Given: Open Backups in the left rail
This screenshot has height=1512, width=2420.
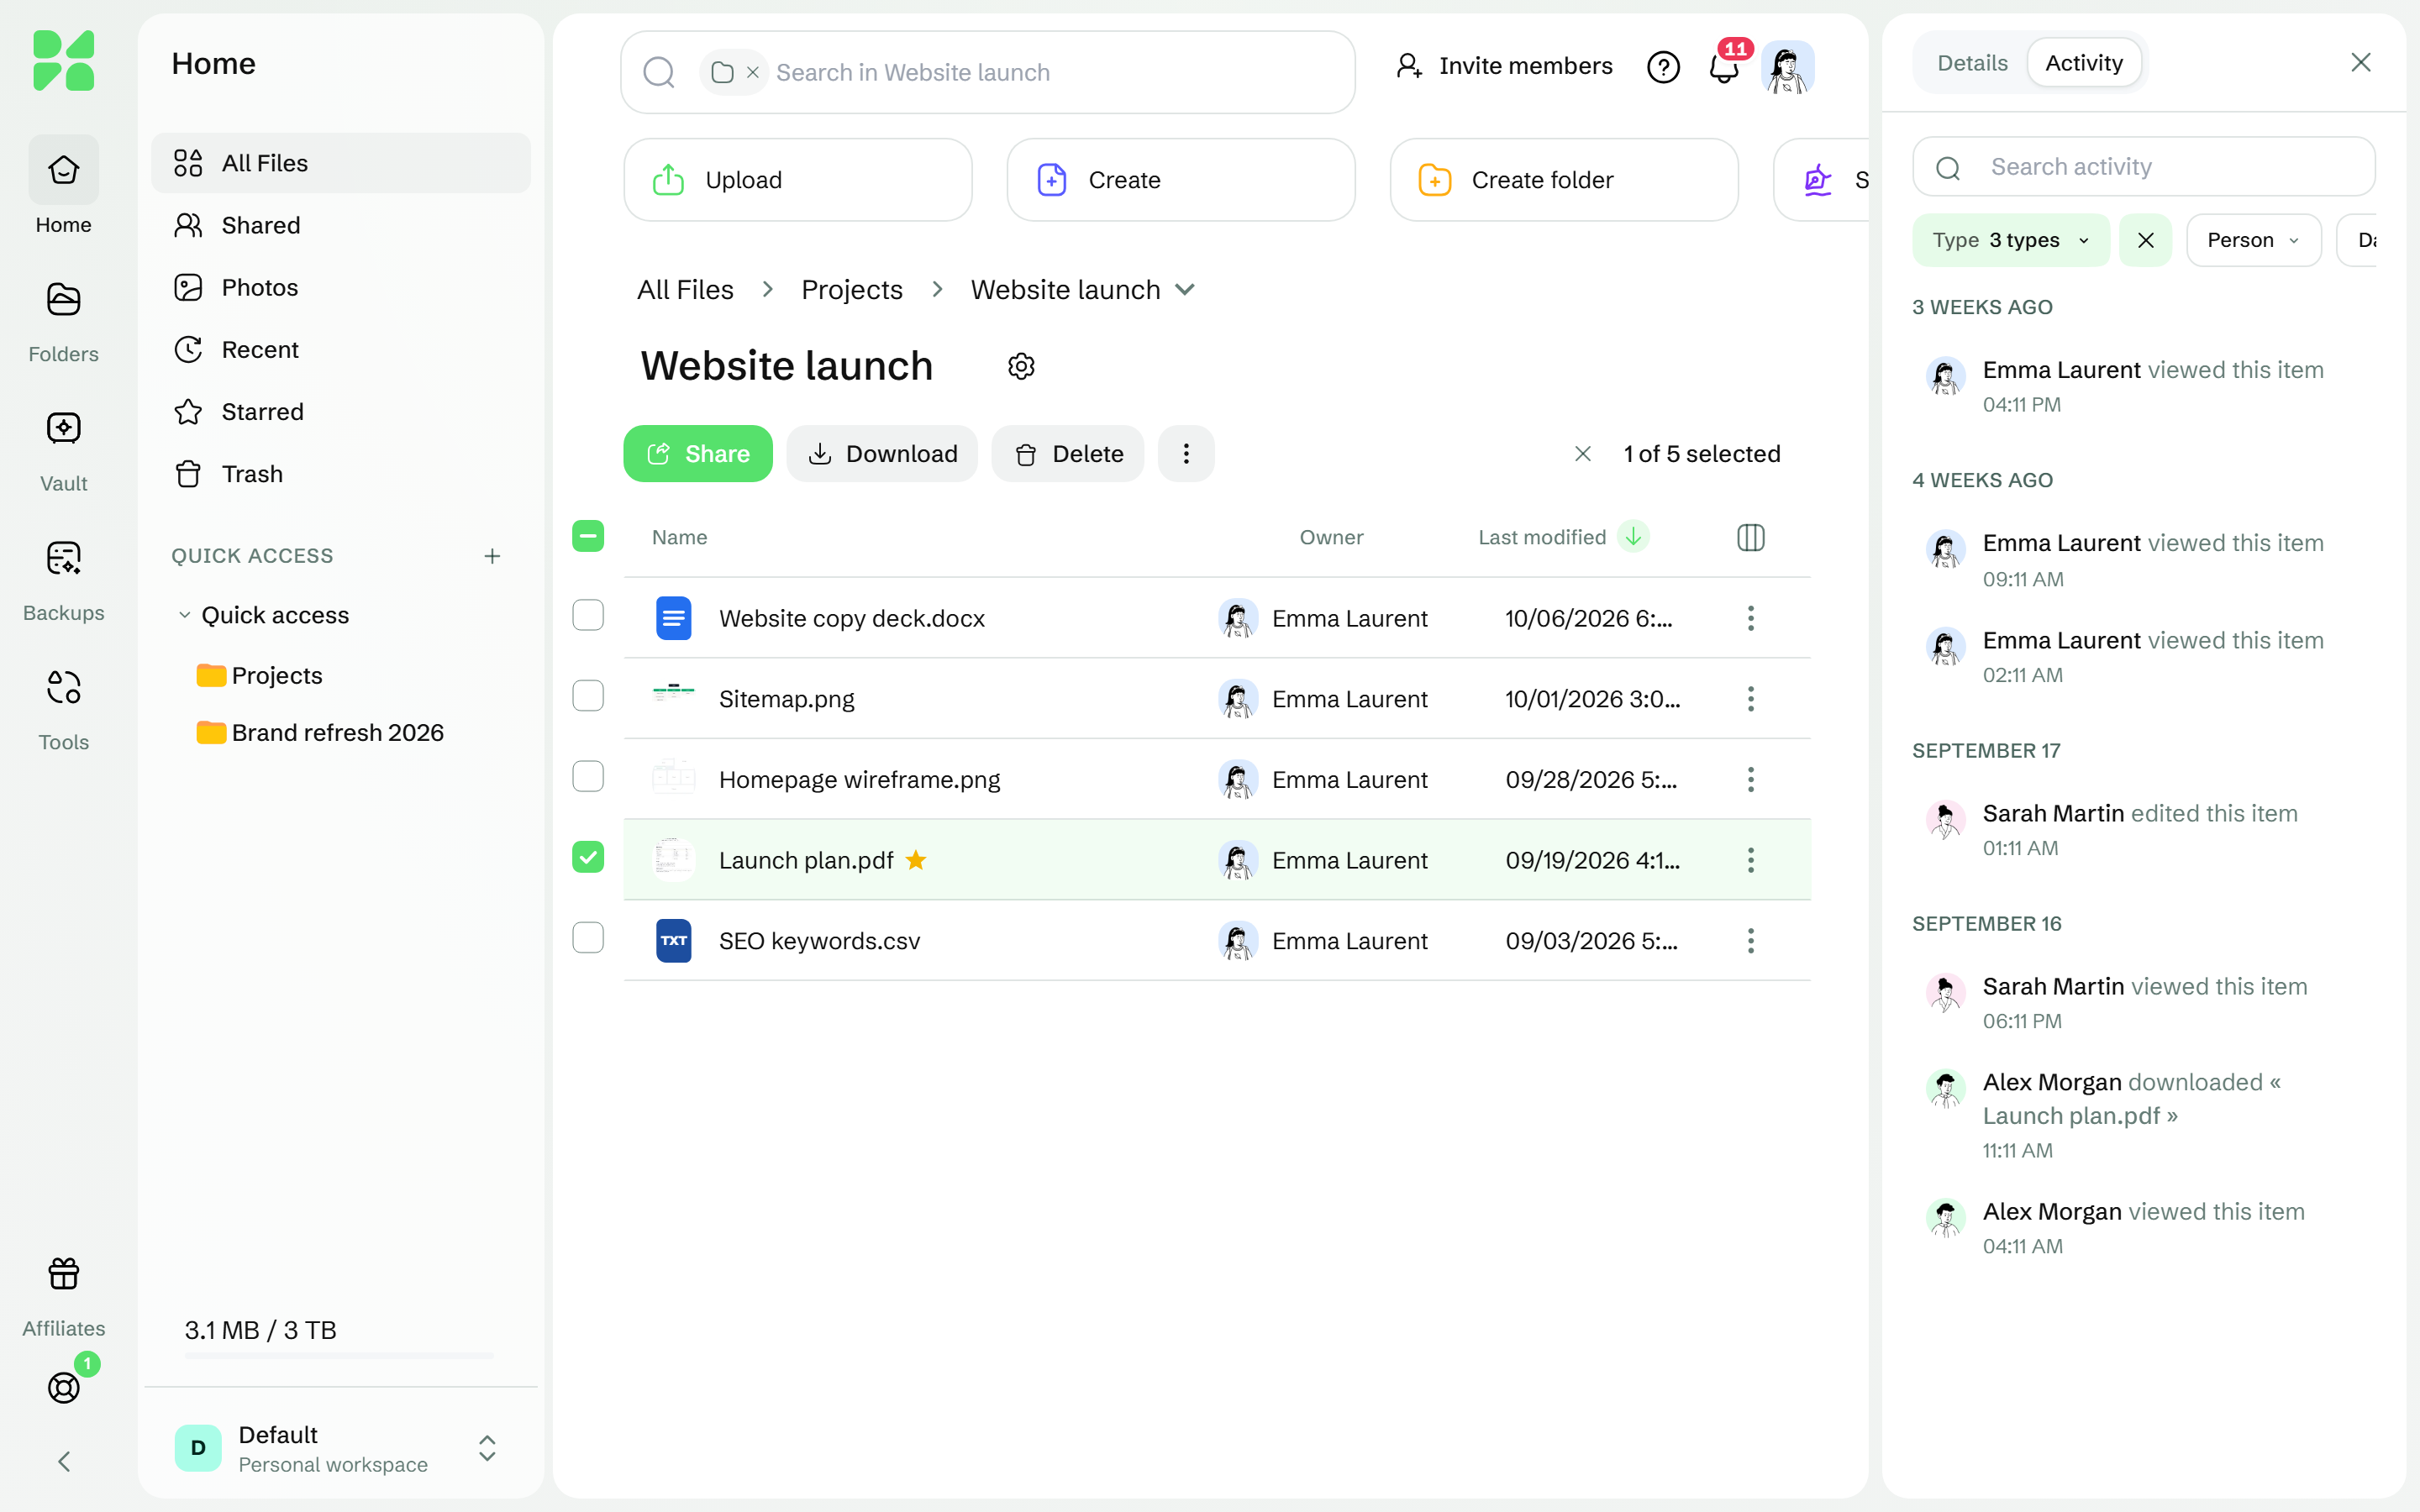Looking at the screenshot, I should tap(63, 580).
